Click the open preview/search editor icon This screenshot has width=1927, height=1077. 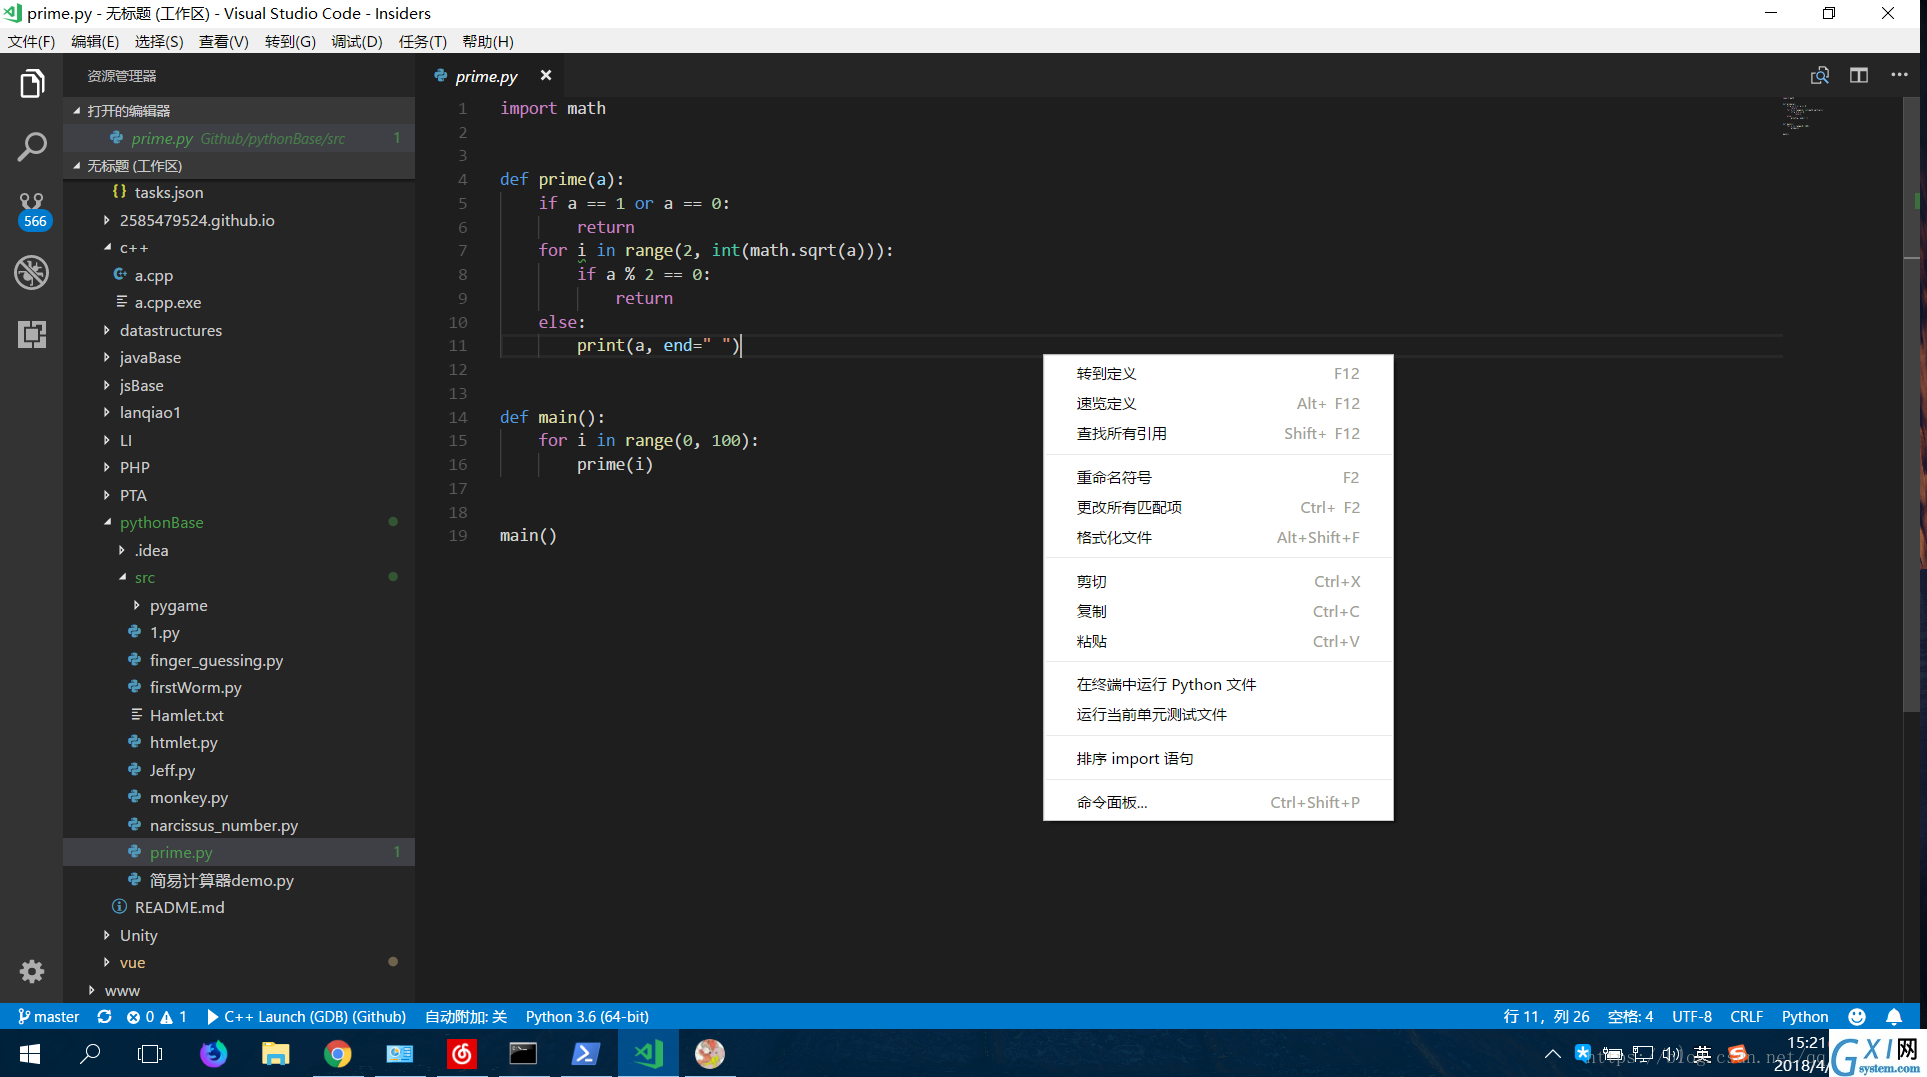click(x=1820, y=76)
